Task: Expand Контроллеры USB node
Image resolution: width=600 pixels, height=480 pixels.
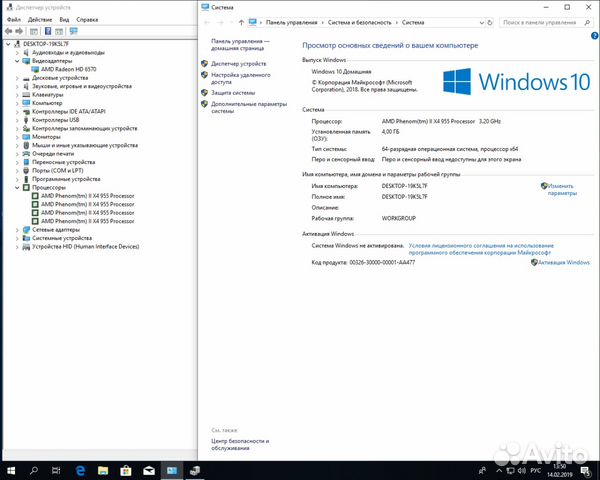Action: click(x=17, y=120)
